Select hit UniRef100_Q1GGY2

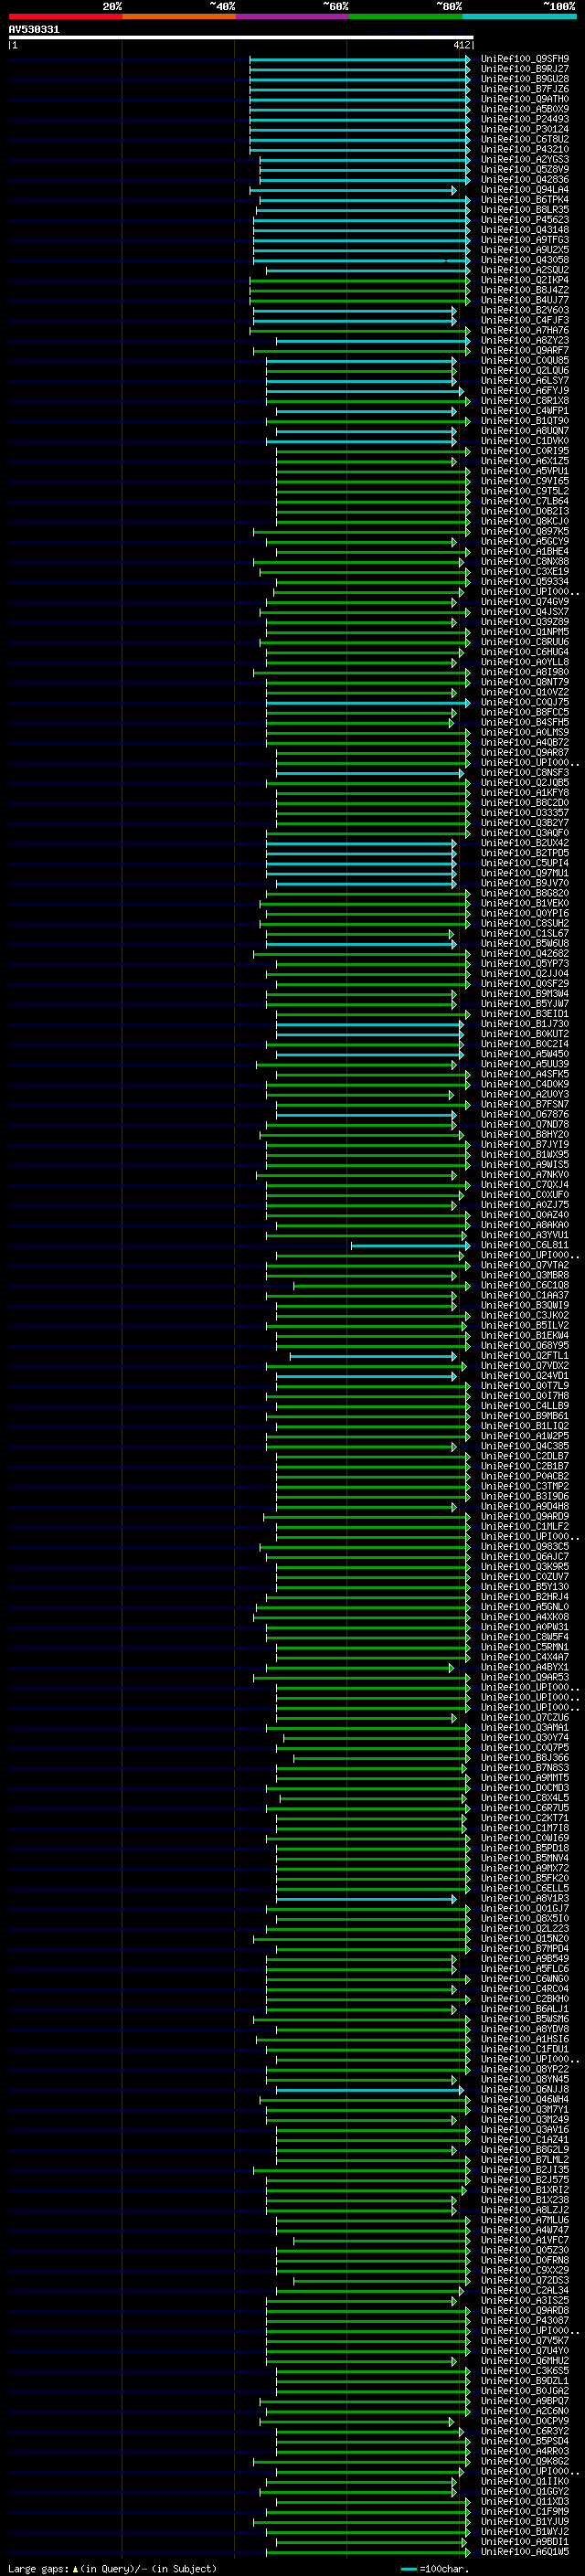click(x=524, y=2491)
